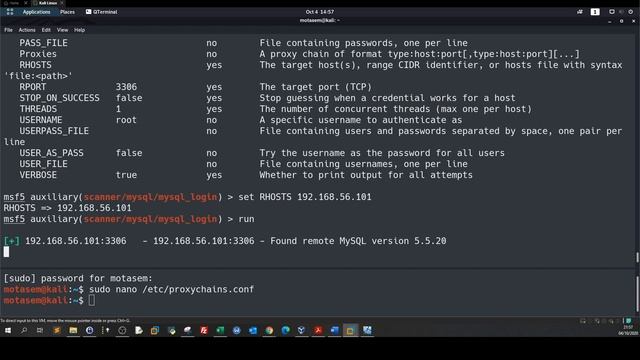The height and width of the screenshot is (360, 640).
Task: Click the USER_FILE option name
Action: pos(44,164)
